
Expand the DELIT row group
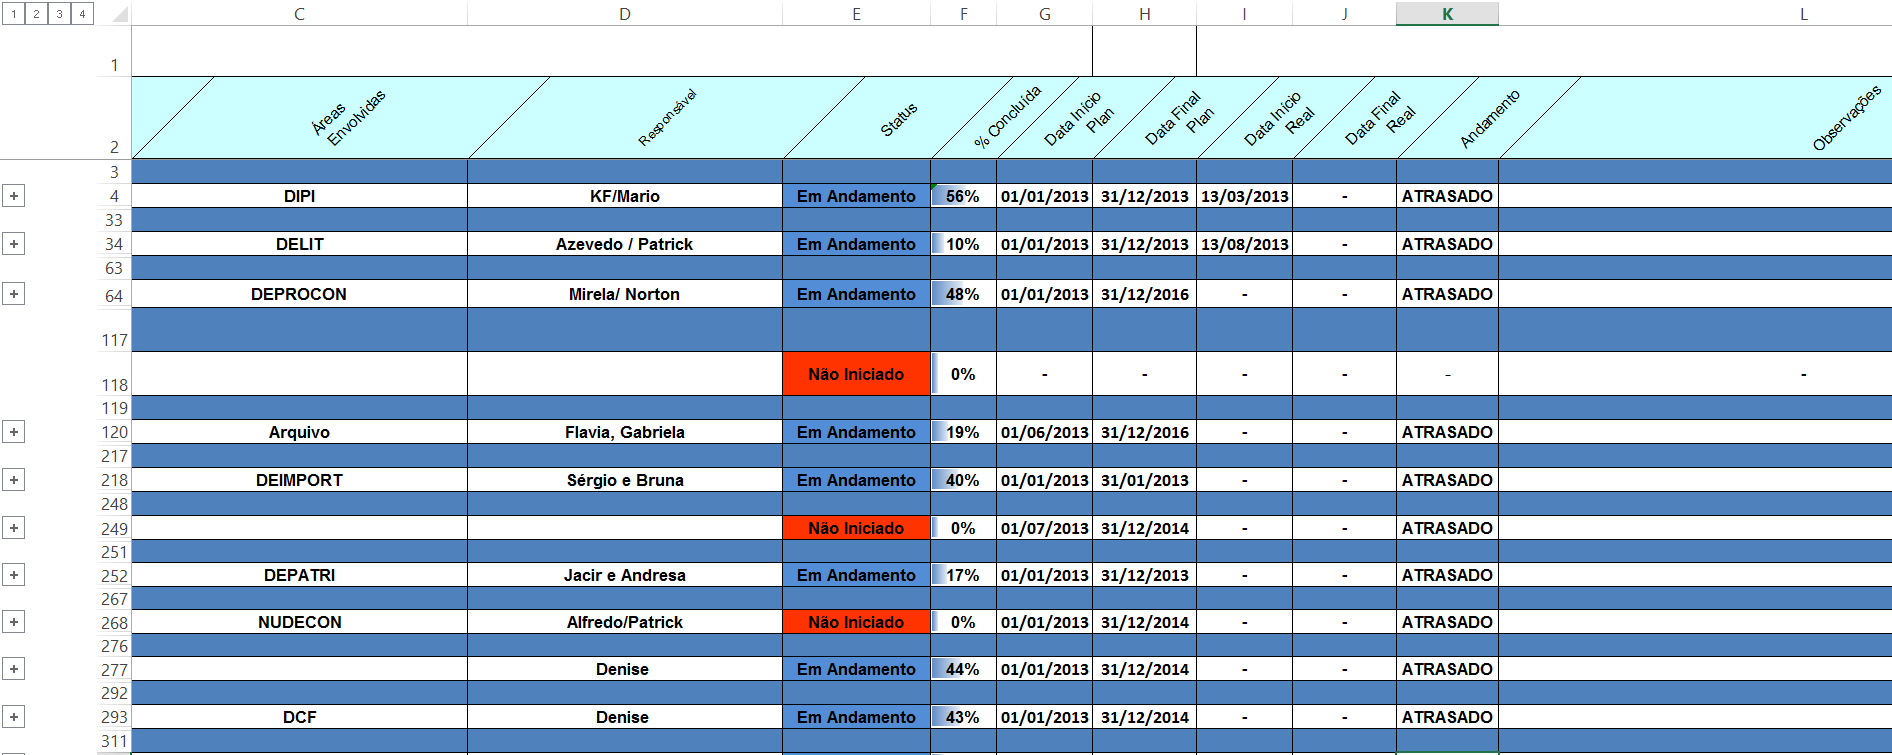[x=13, y=244]
